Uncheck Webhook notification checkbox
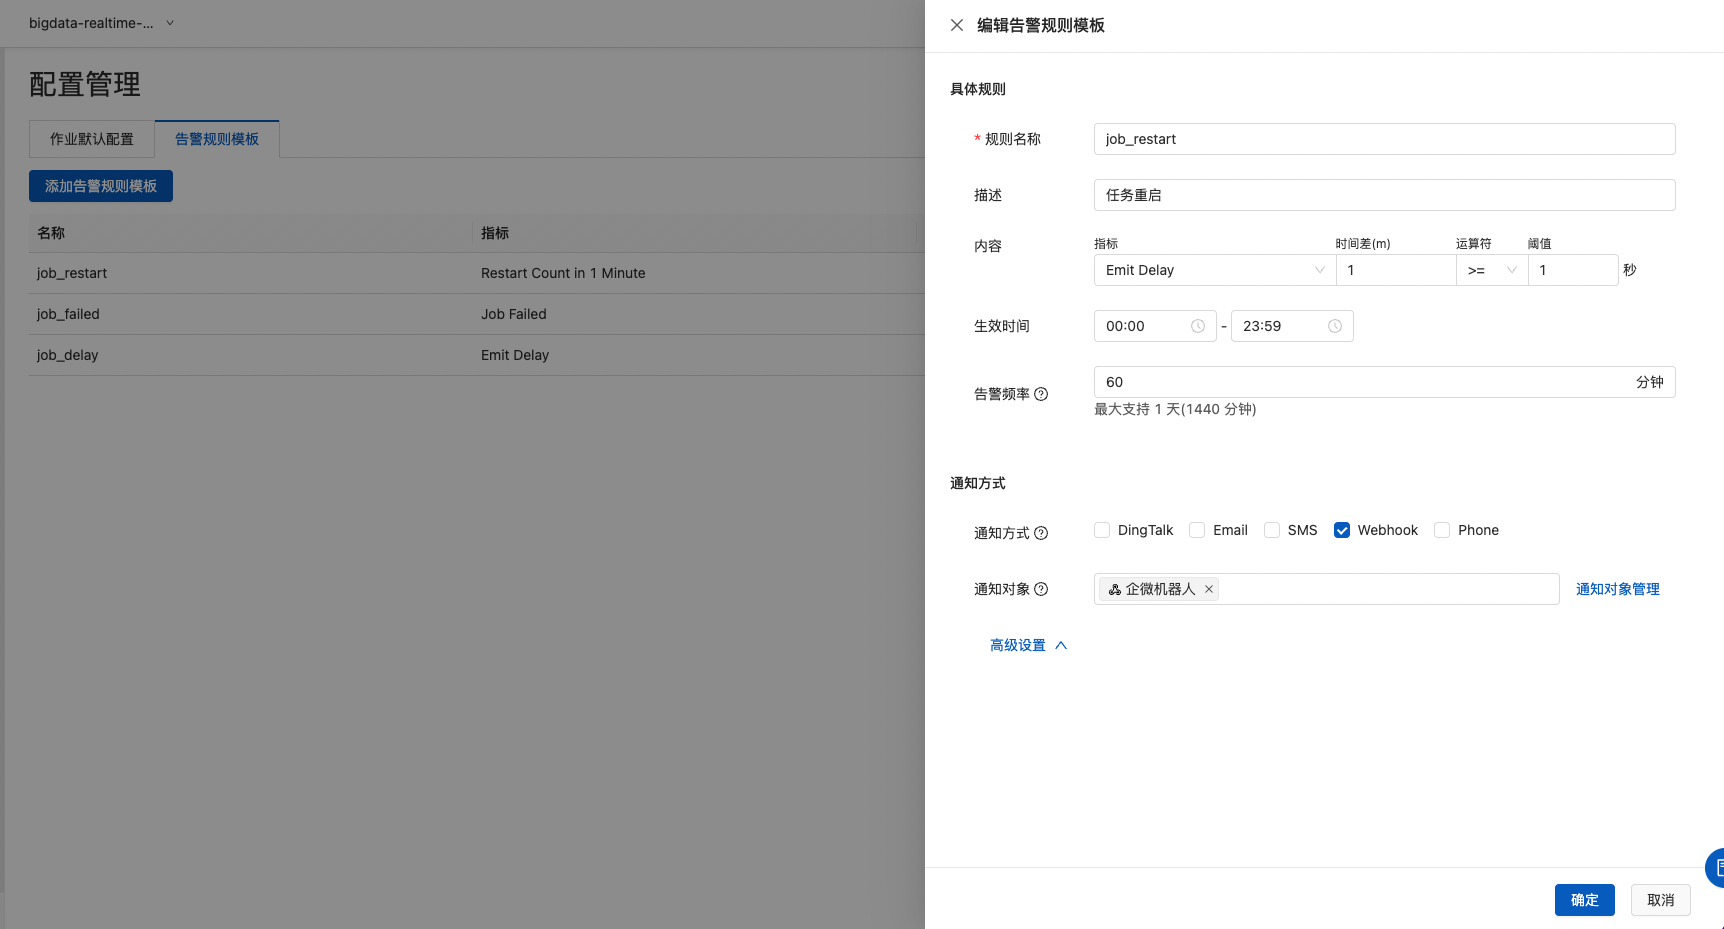The height and width of the screenshot is (929, 1724). tap(1342, 530)
